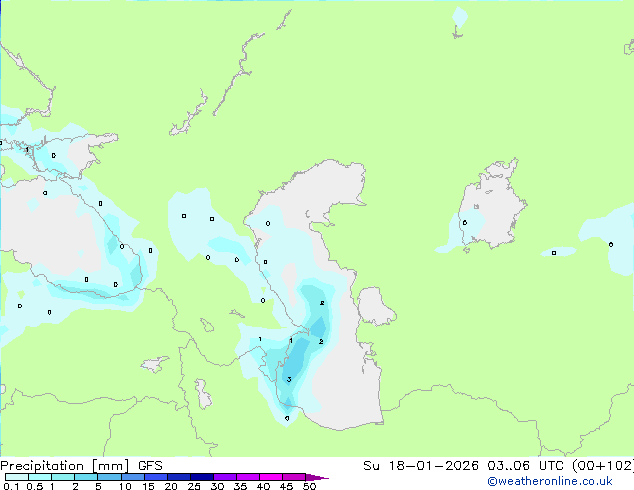Select the 20–25 mm legend color swatch
The height and width of the screenshot is (490, 634).
point(179,477)
